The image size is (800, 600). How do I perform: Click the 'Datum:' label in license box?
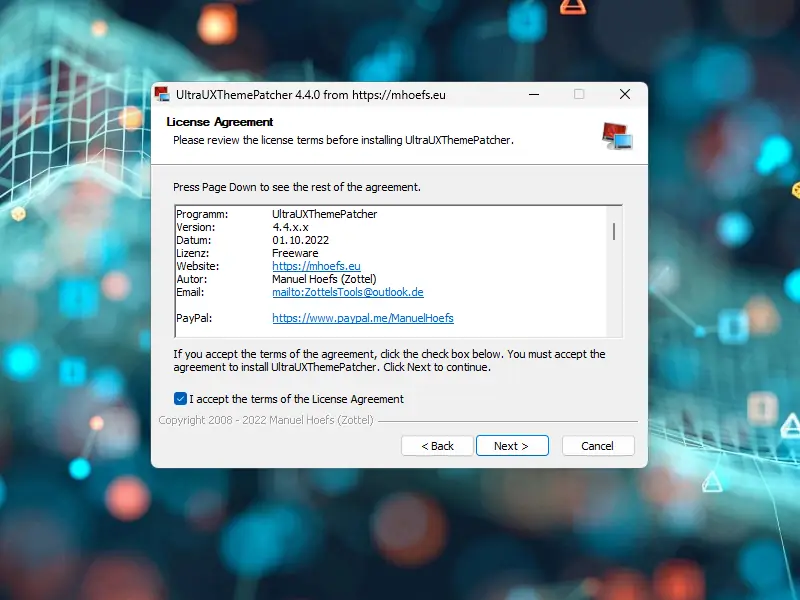(x=193, y=240)
